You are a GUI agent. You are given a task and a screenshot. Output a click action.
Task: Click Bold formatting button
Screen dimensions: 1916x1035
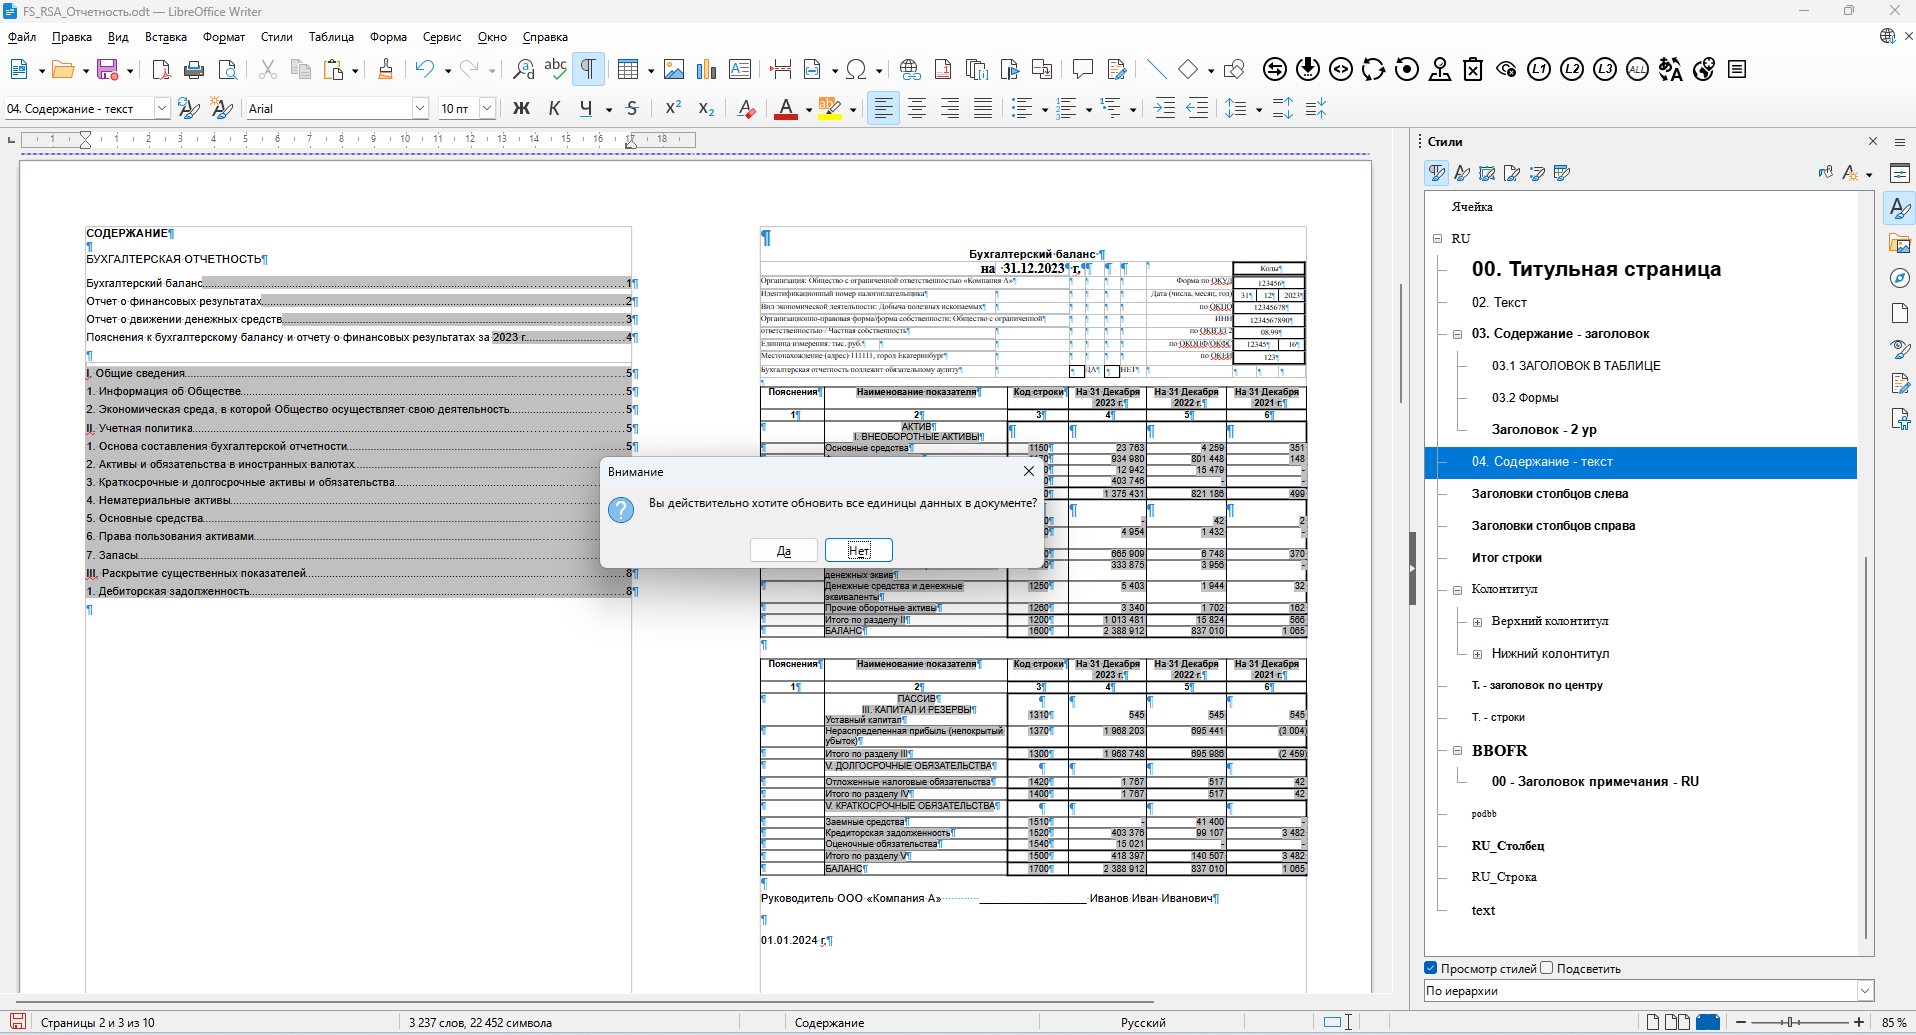pos(521,108)
